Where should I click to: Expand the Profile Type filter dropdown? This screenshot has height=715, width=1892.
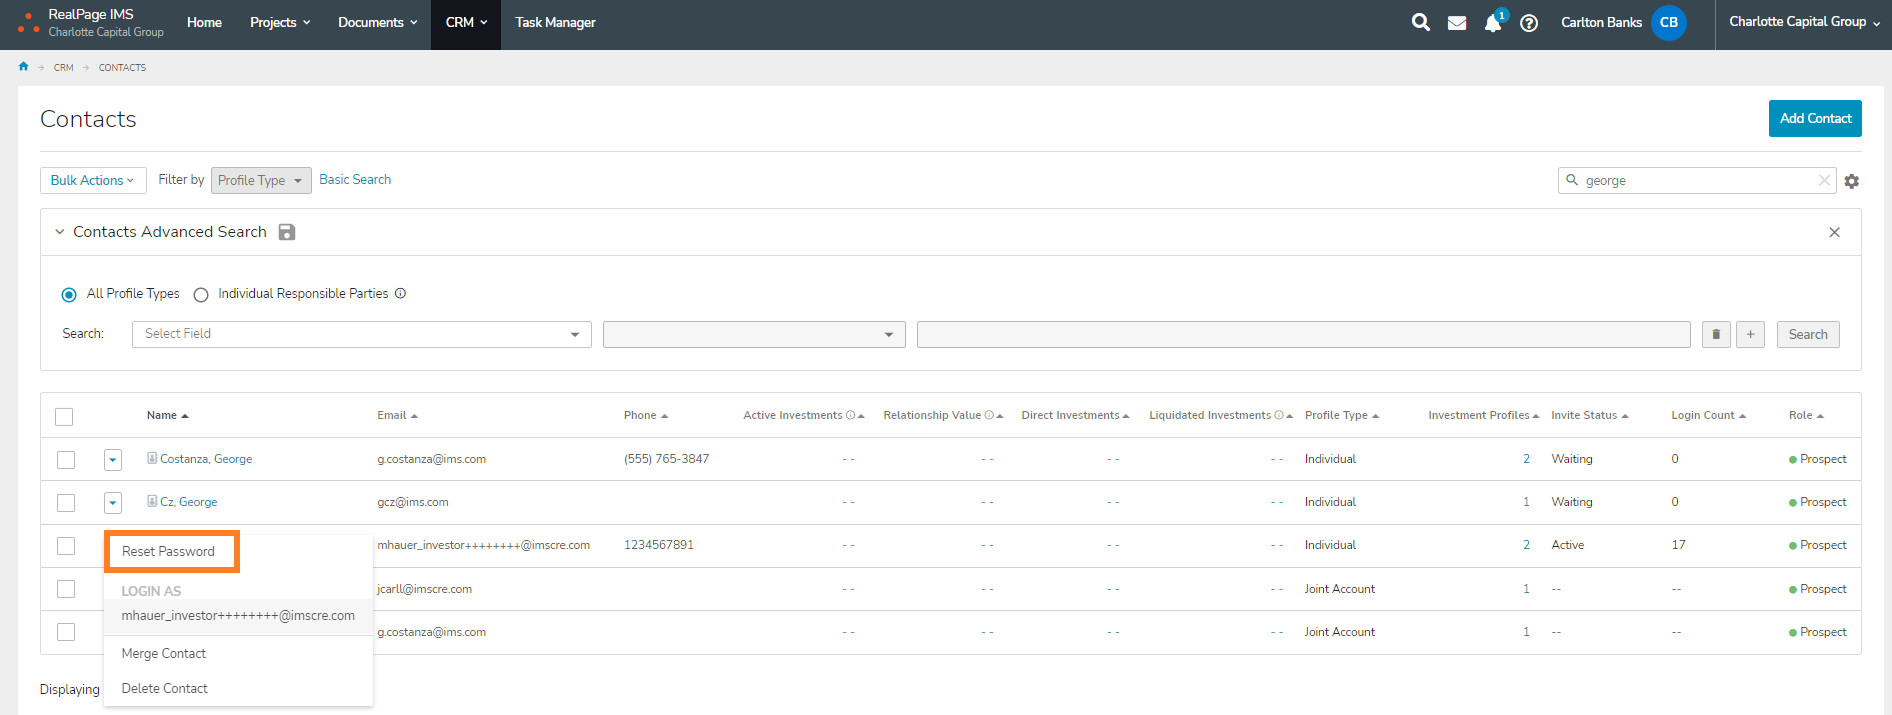260,180
